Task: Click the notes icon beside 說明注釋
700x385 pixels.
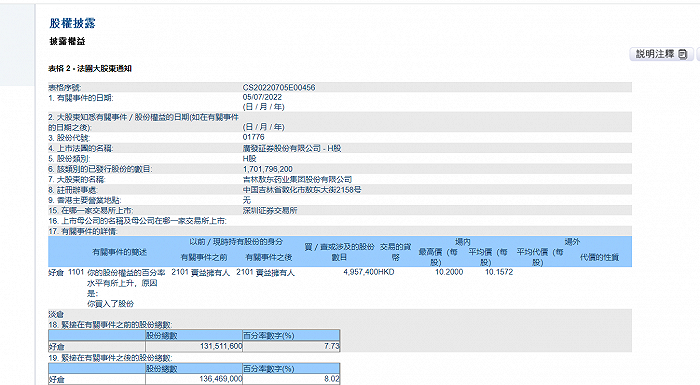Action: pyautogui.click(x=683, y=54)
